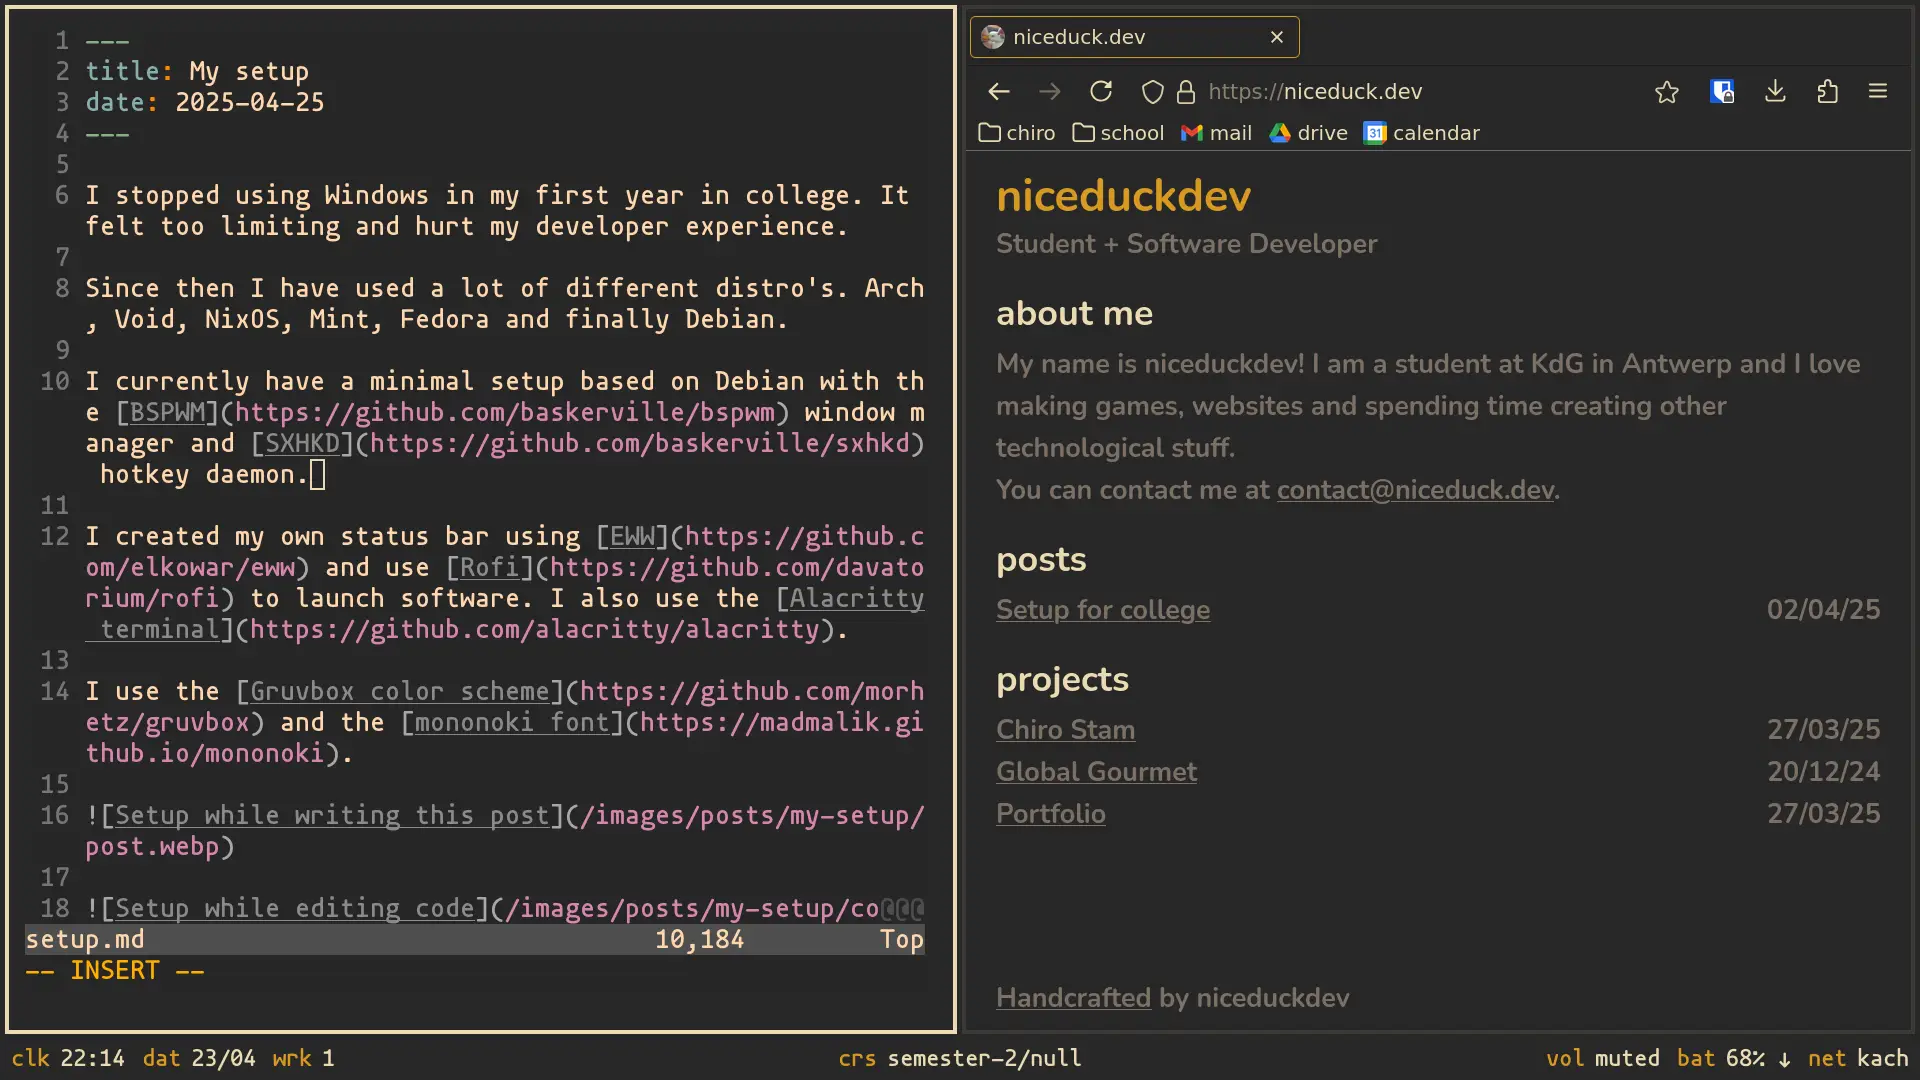Toggle tracking protection via shield icon
The width and height of the screenshot is (1920, 1080).
coord(1152,91)
